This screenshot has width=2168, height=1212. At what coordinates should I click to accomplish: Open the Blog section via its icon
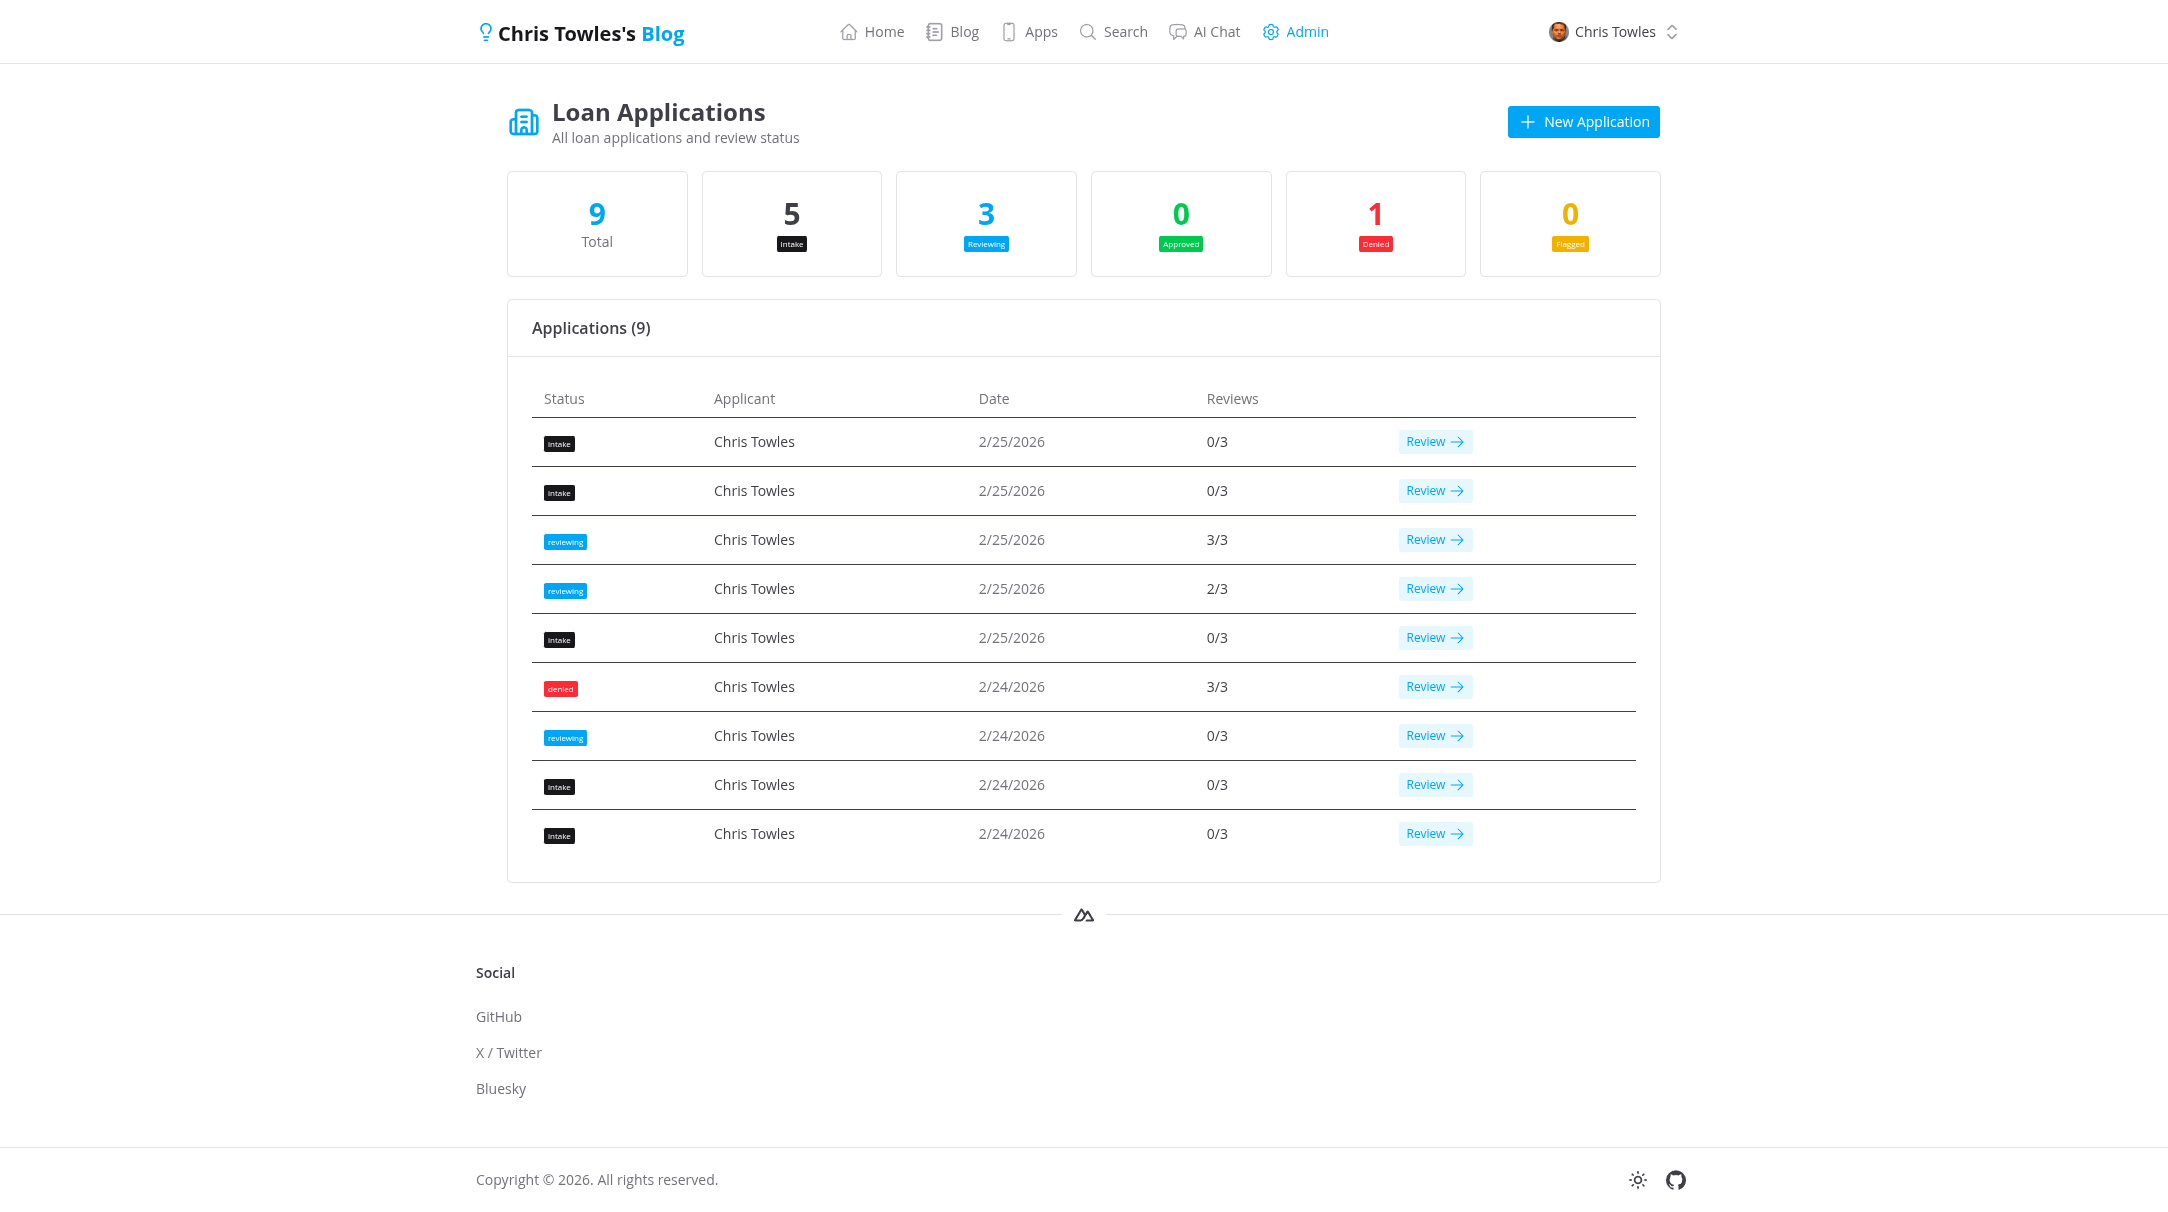934,31
